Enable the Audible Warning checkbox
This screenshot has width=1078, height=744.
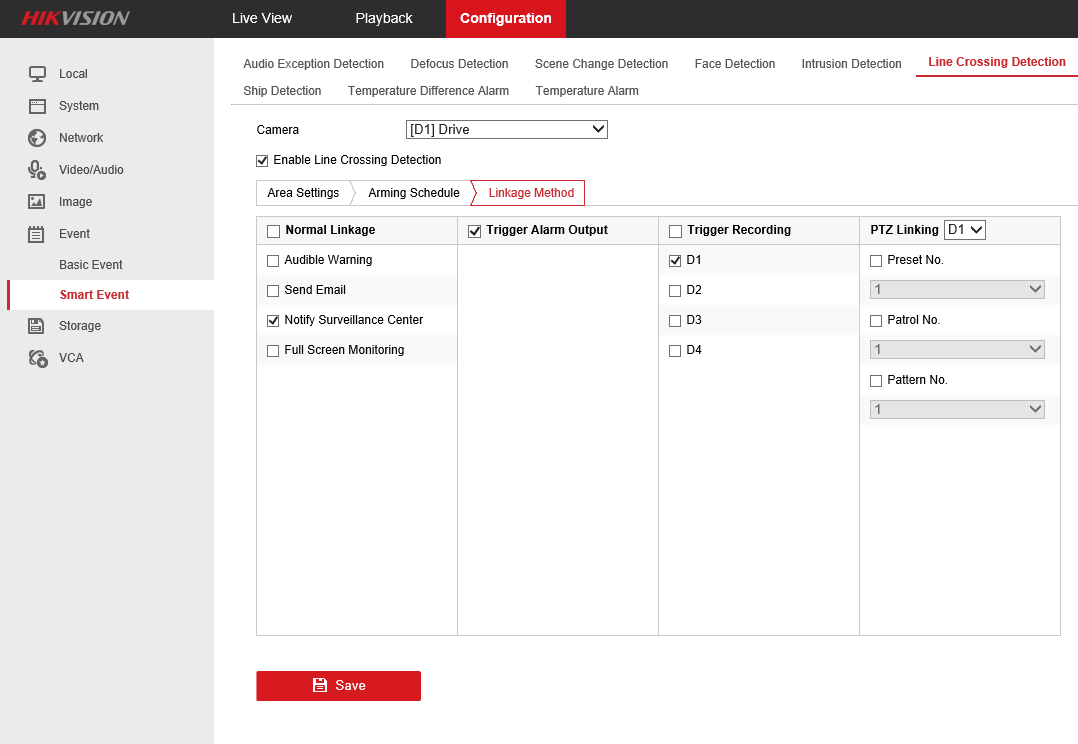pos(273,261)
